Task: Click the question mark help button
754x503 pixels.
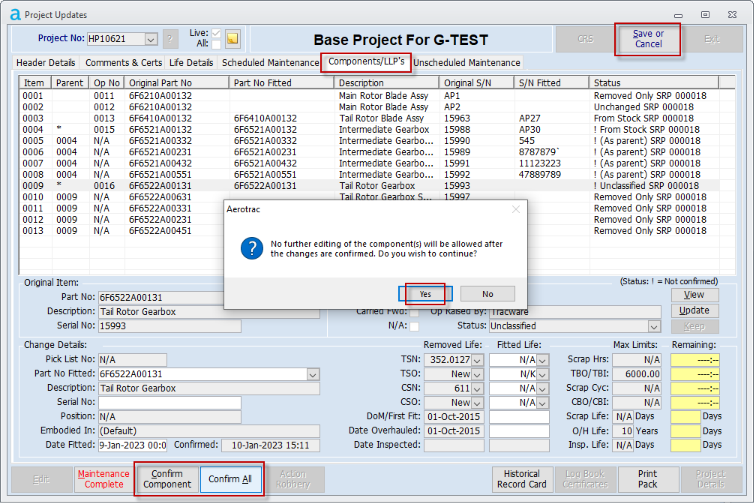Action: pos(170,39)
